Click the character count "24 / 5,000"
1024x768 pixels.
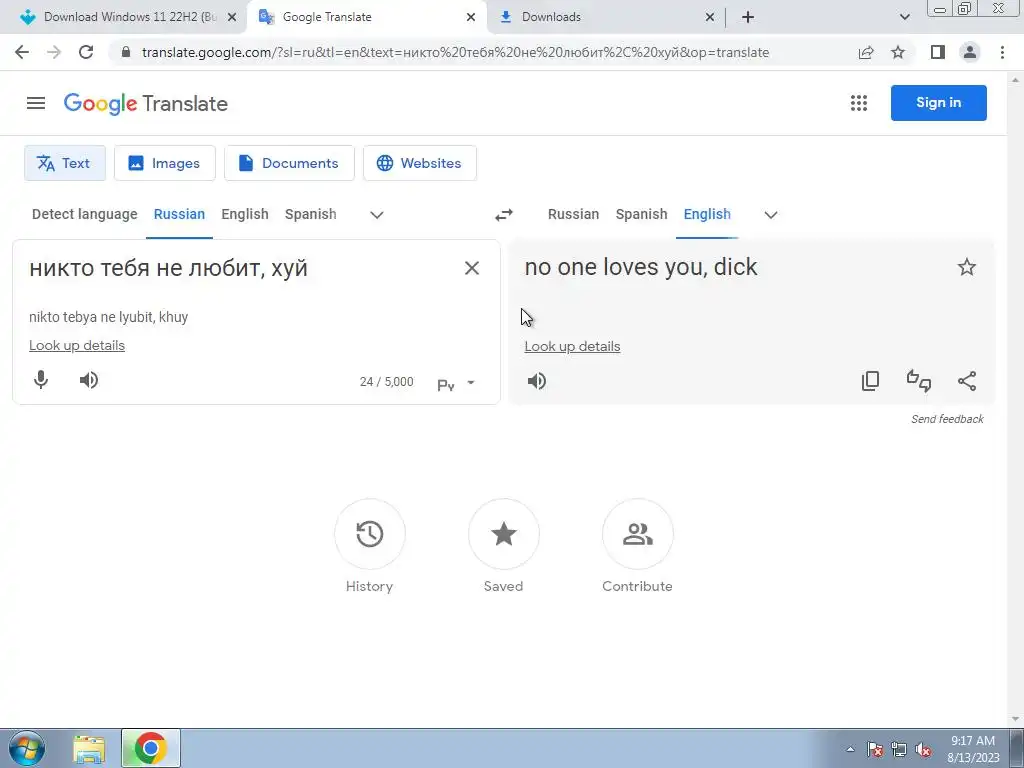(387, 382)
